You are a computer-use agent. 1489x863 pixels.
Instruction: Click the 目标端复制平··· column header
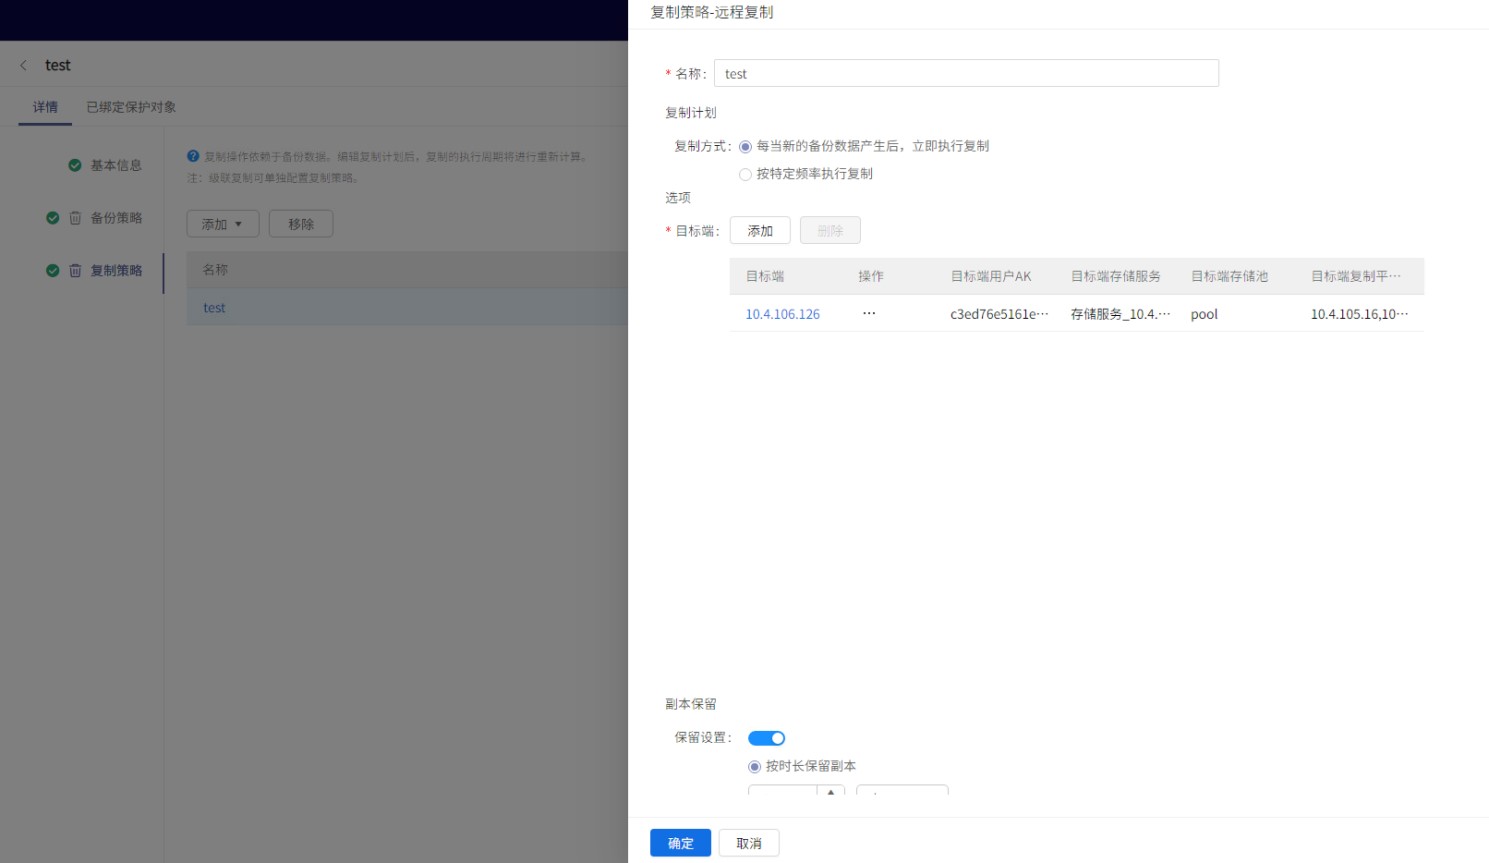[x=1356, y=276]
